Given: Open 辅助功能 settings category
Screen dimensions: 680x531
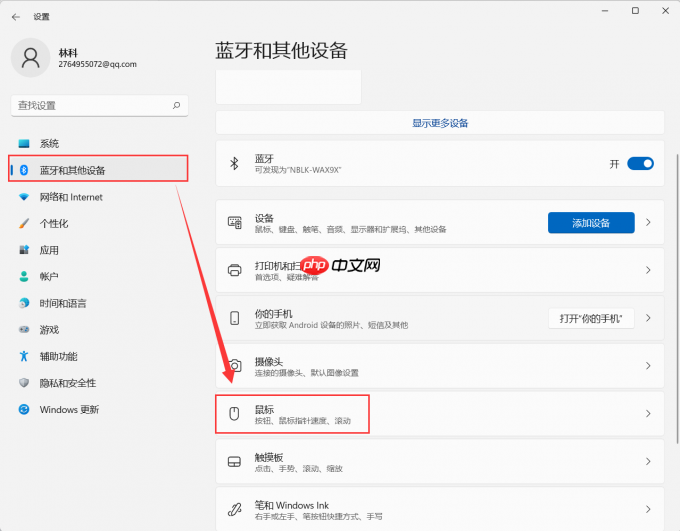Looking at the screenshot, I should (98, 356).
